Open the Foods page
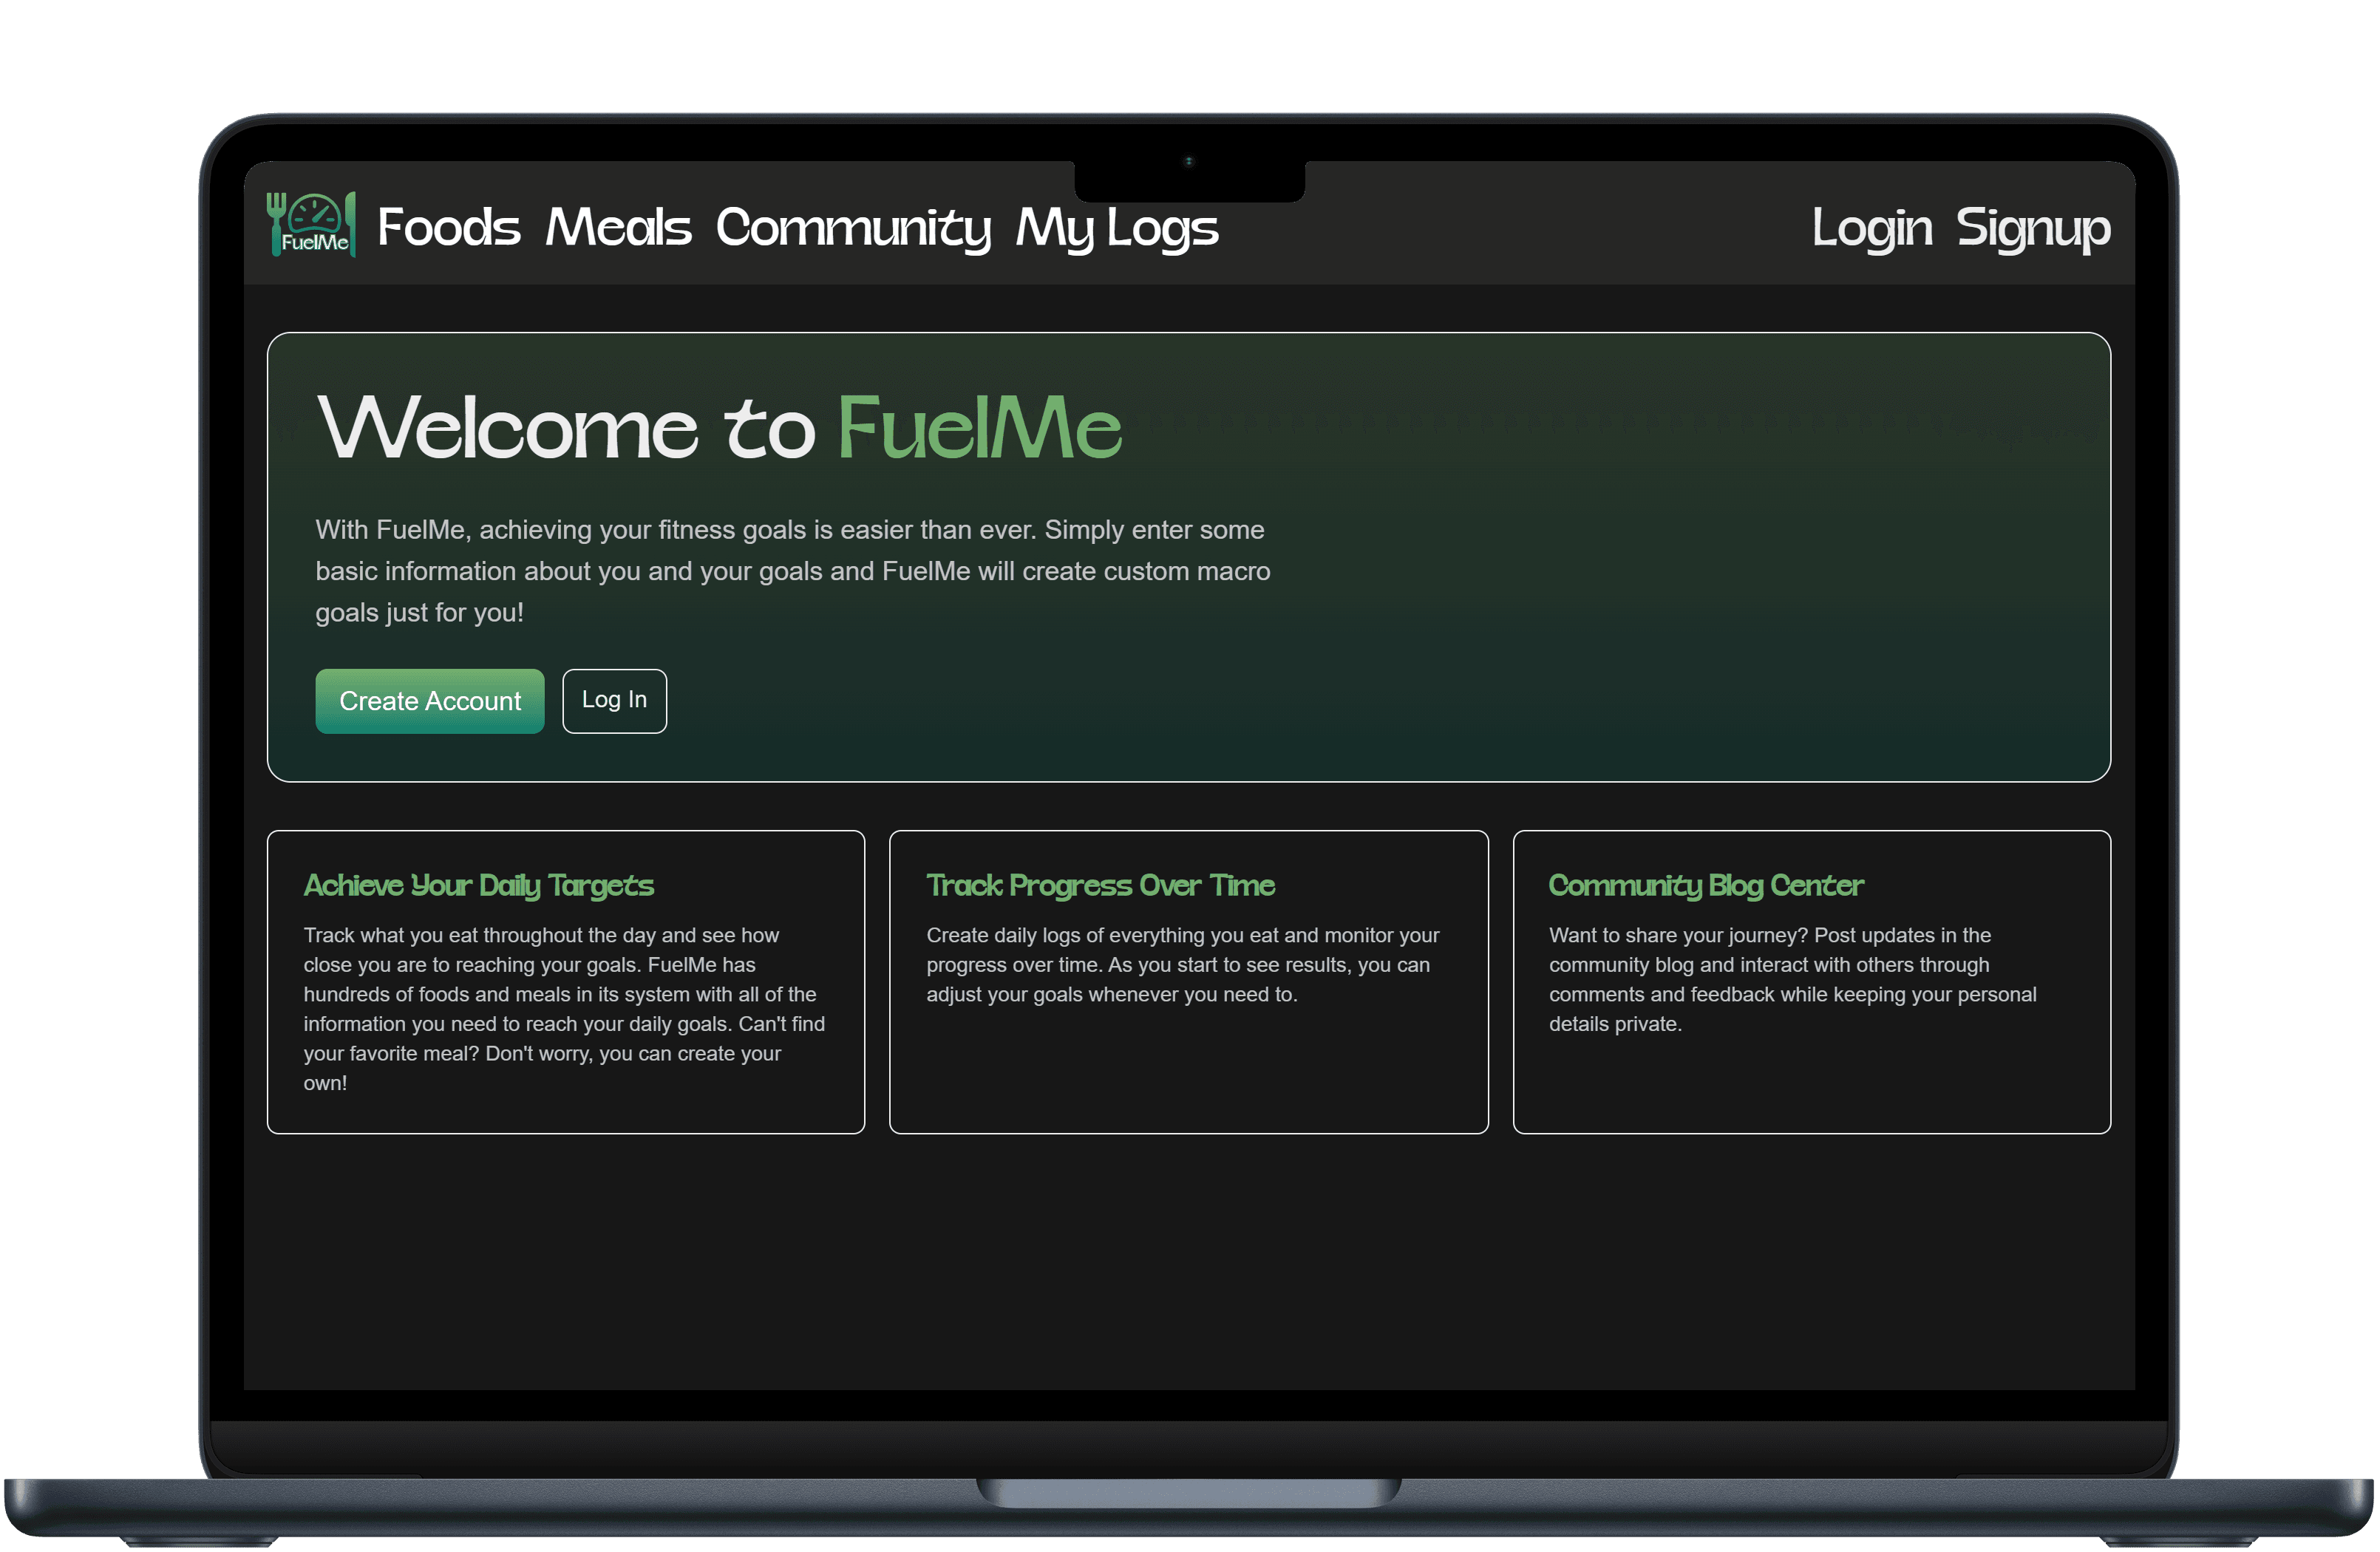 tap(448, 228)
